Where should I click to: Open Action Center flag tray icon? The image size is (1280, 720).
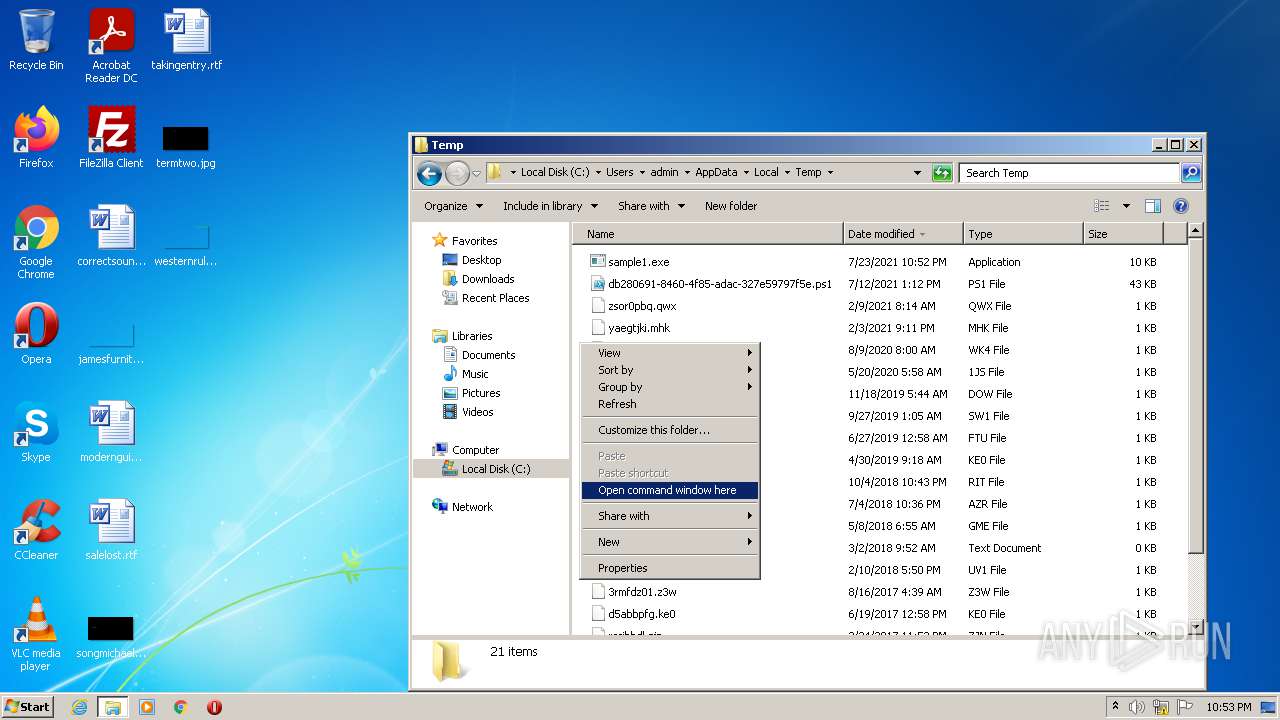pyautogui.click(x=1185, y=707)
